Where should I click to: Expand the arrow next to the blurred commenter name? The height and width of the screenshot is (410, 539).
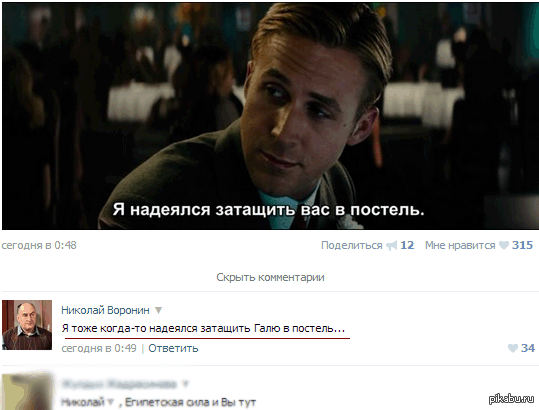click(x=185, y=383)
